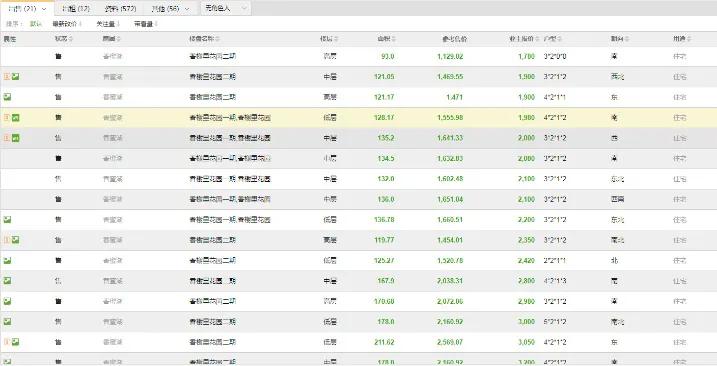This screenshot has width=717, height=366.
Task: Click the 1,555.98 cell in the highlighted row
Action: coord(449,118)
